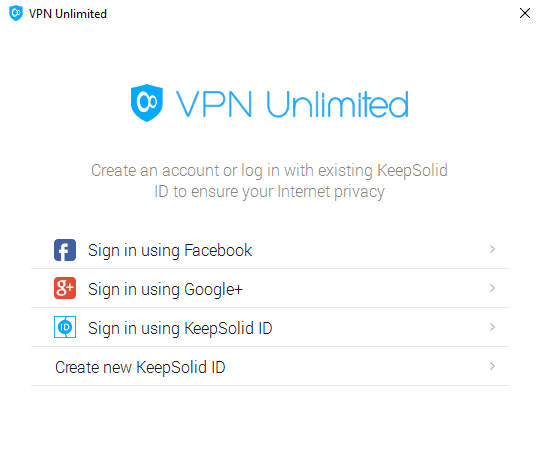Click the small shield icon in title bar
The image size is (538, 473).
click(x=16, y=13)
